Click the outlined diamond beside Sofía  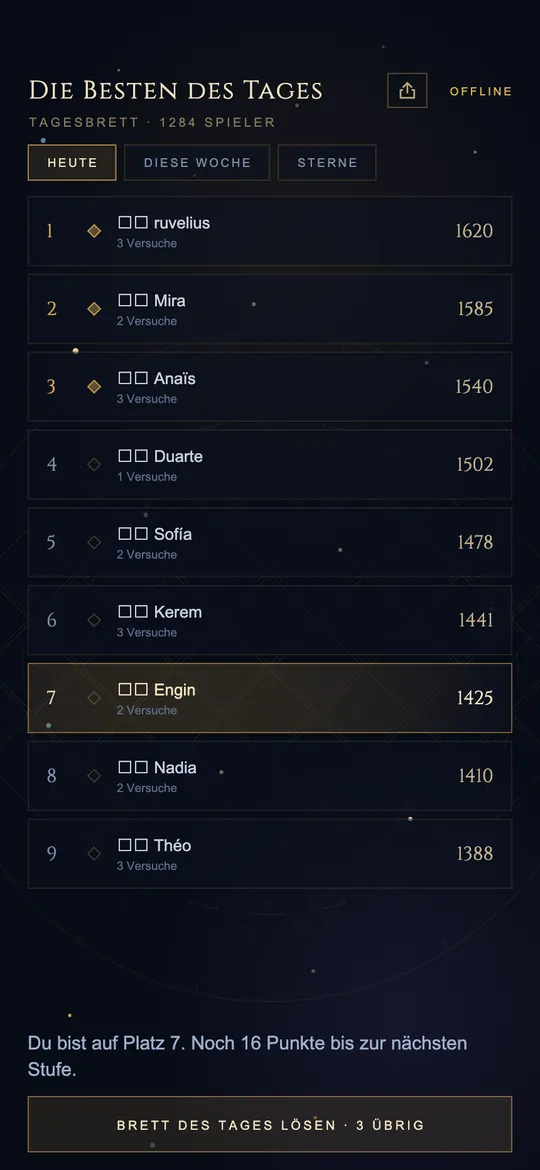pos(94,542)
